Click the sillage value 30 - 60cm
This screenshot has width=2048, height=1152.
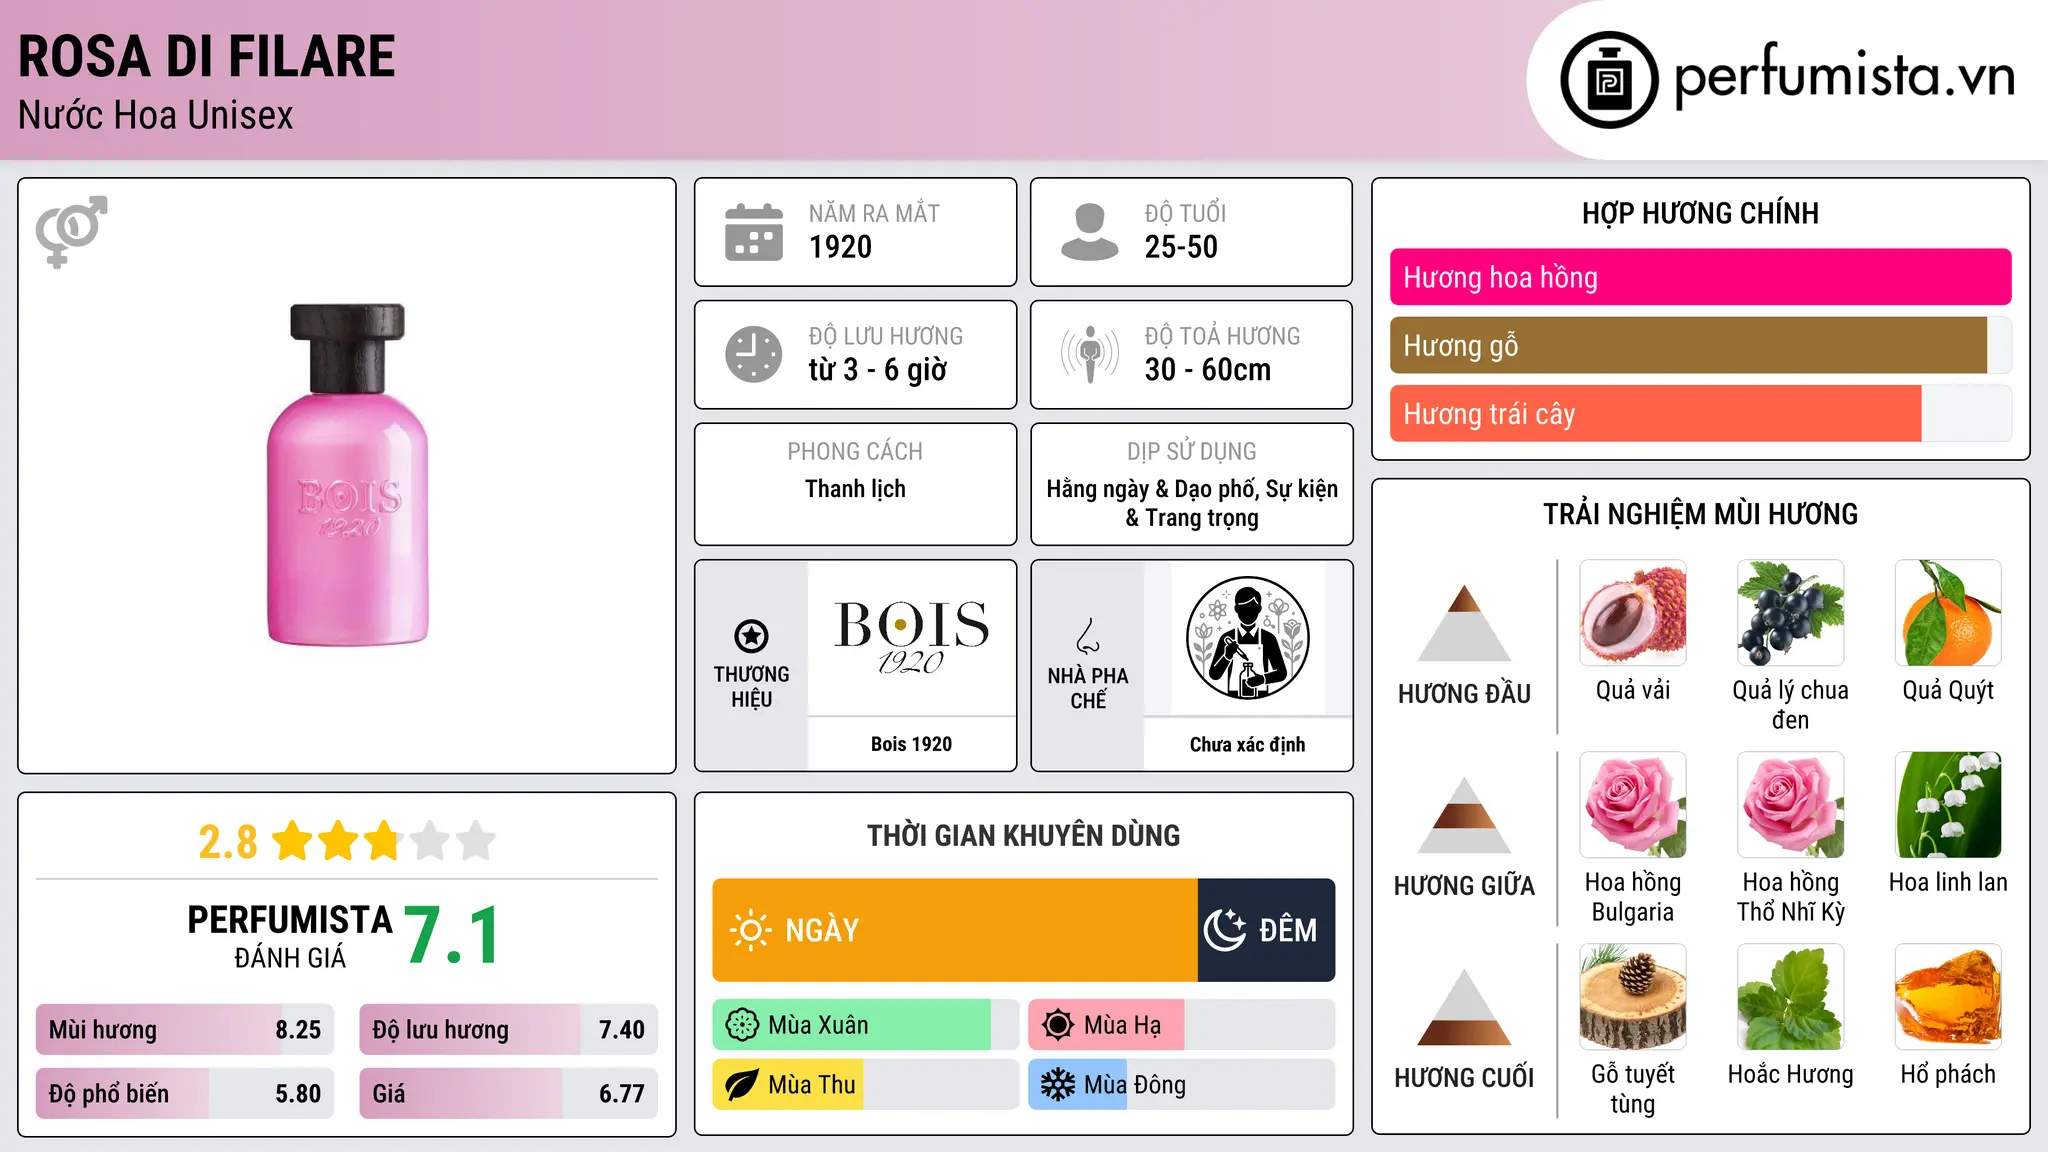1208,370
